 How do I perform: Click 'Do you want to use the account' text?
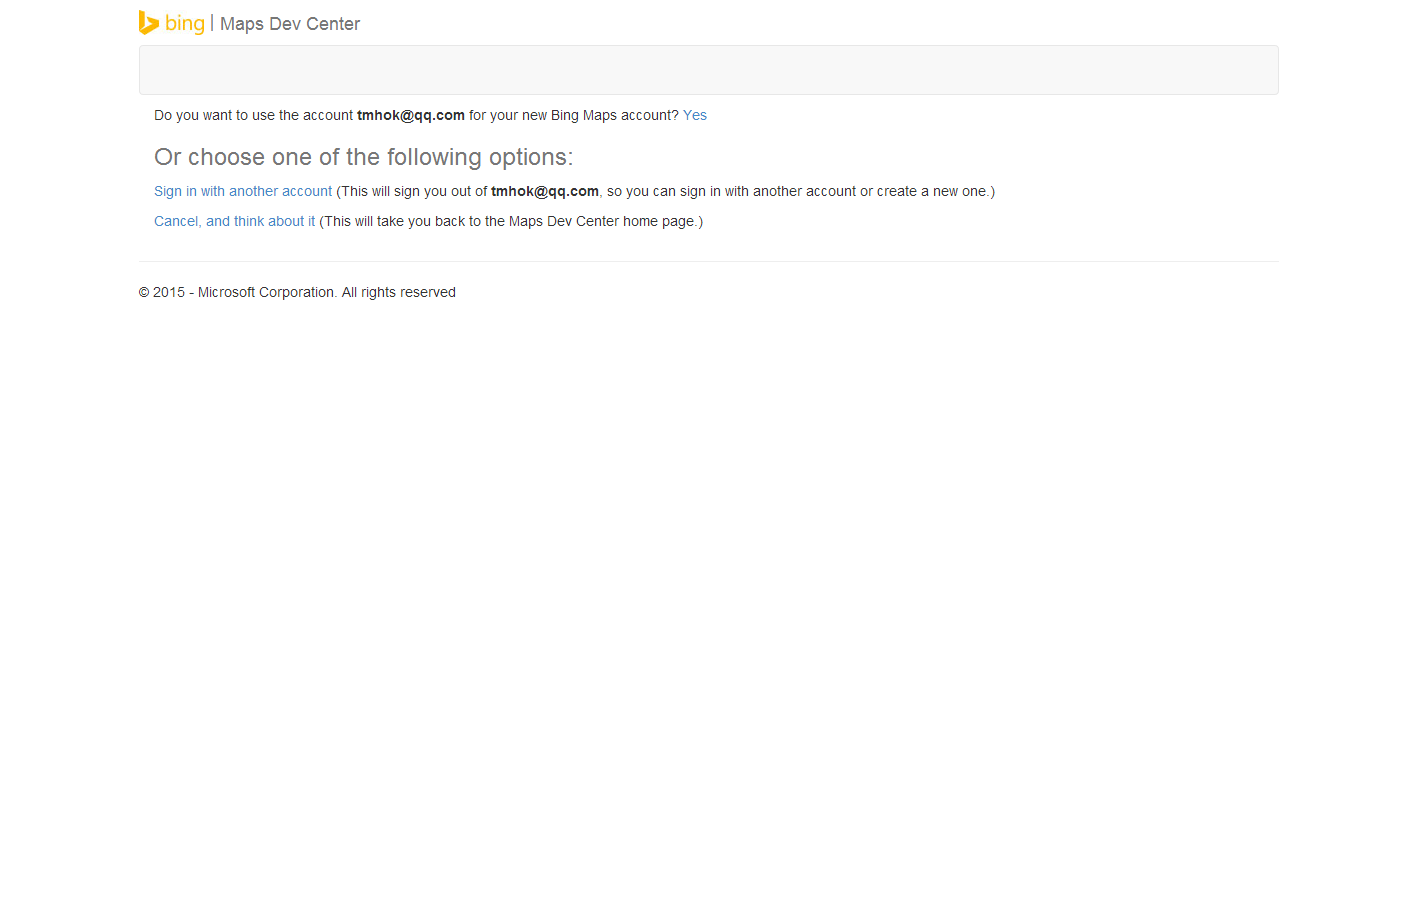pyautogui.click(x=253, y=116)
